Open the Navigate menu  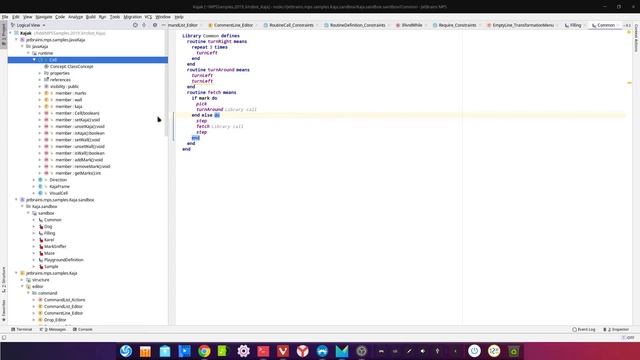click(x=44, y=17)
